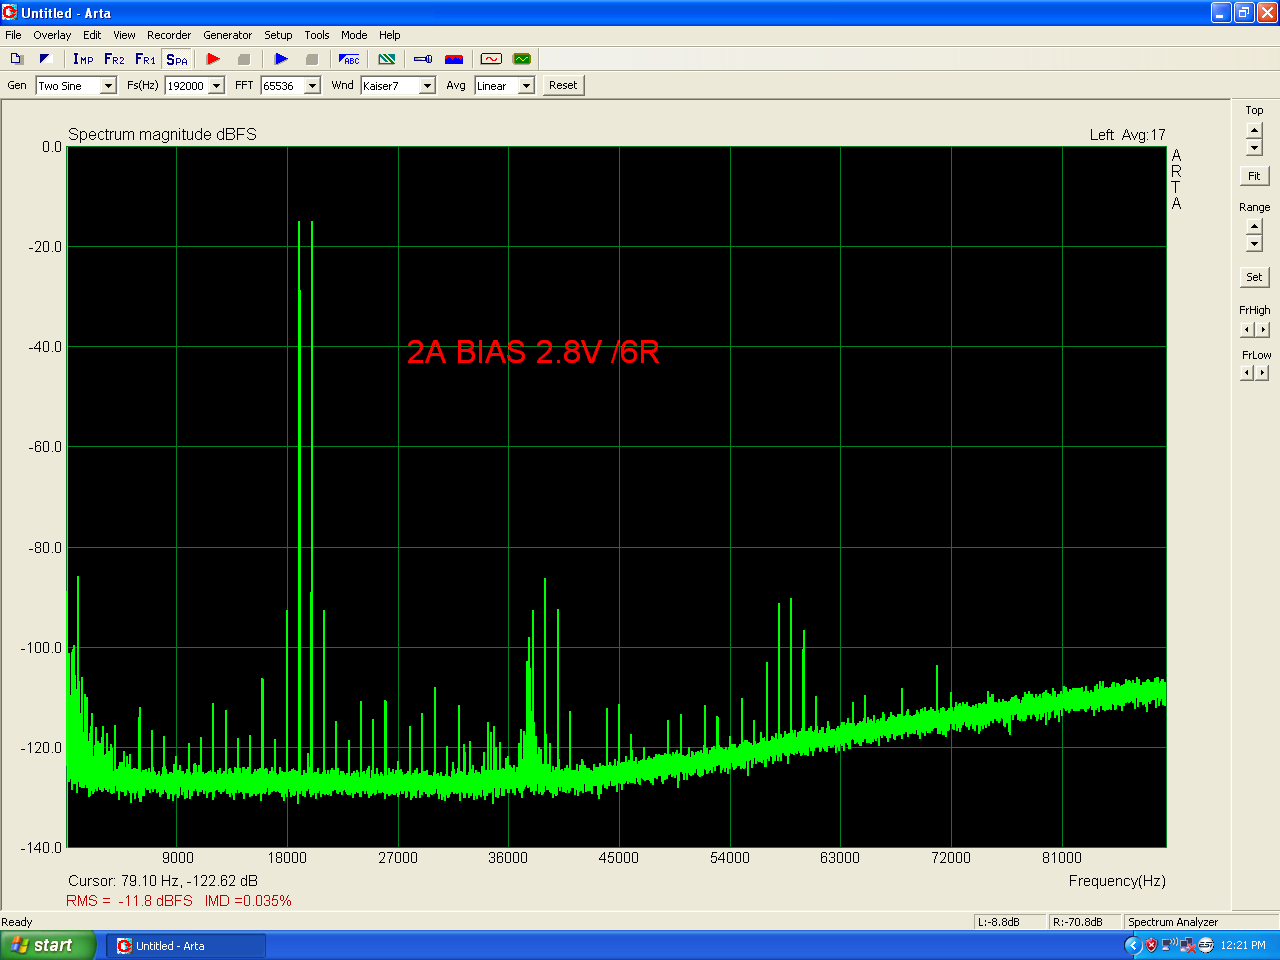Click the FrLow right arrow

(x=1263, y=373)
